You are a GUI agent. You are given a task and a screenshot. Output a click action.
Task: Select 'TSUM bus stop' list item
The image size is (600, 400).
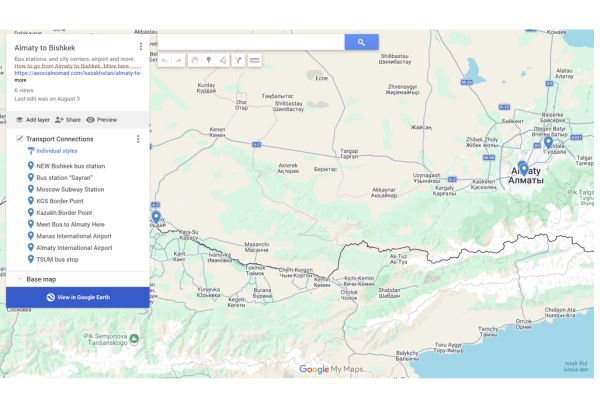57,260
